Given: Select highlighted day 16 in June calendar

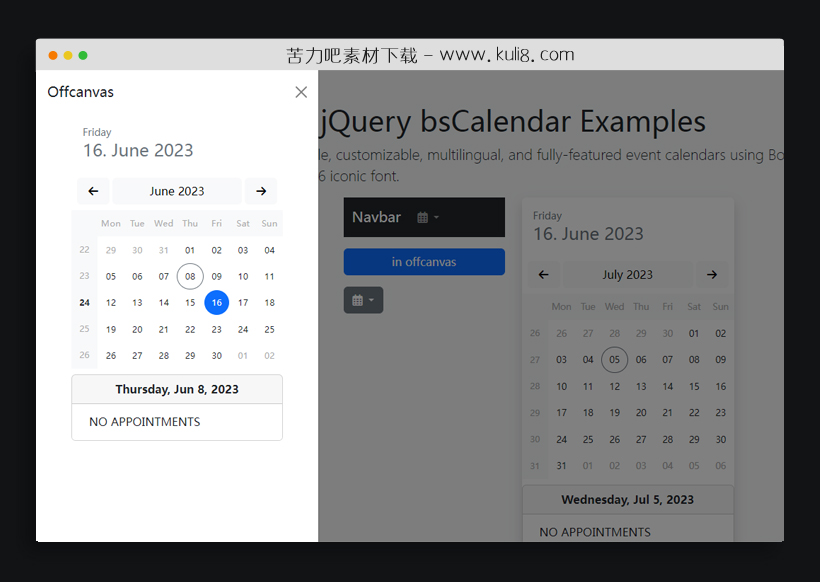Looking at the screenshot, I should click(216, 303).
